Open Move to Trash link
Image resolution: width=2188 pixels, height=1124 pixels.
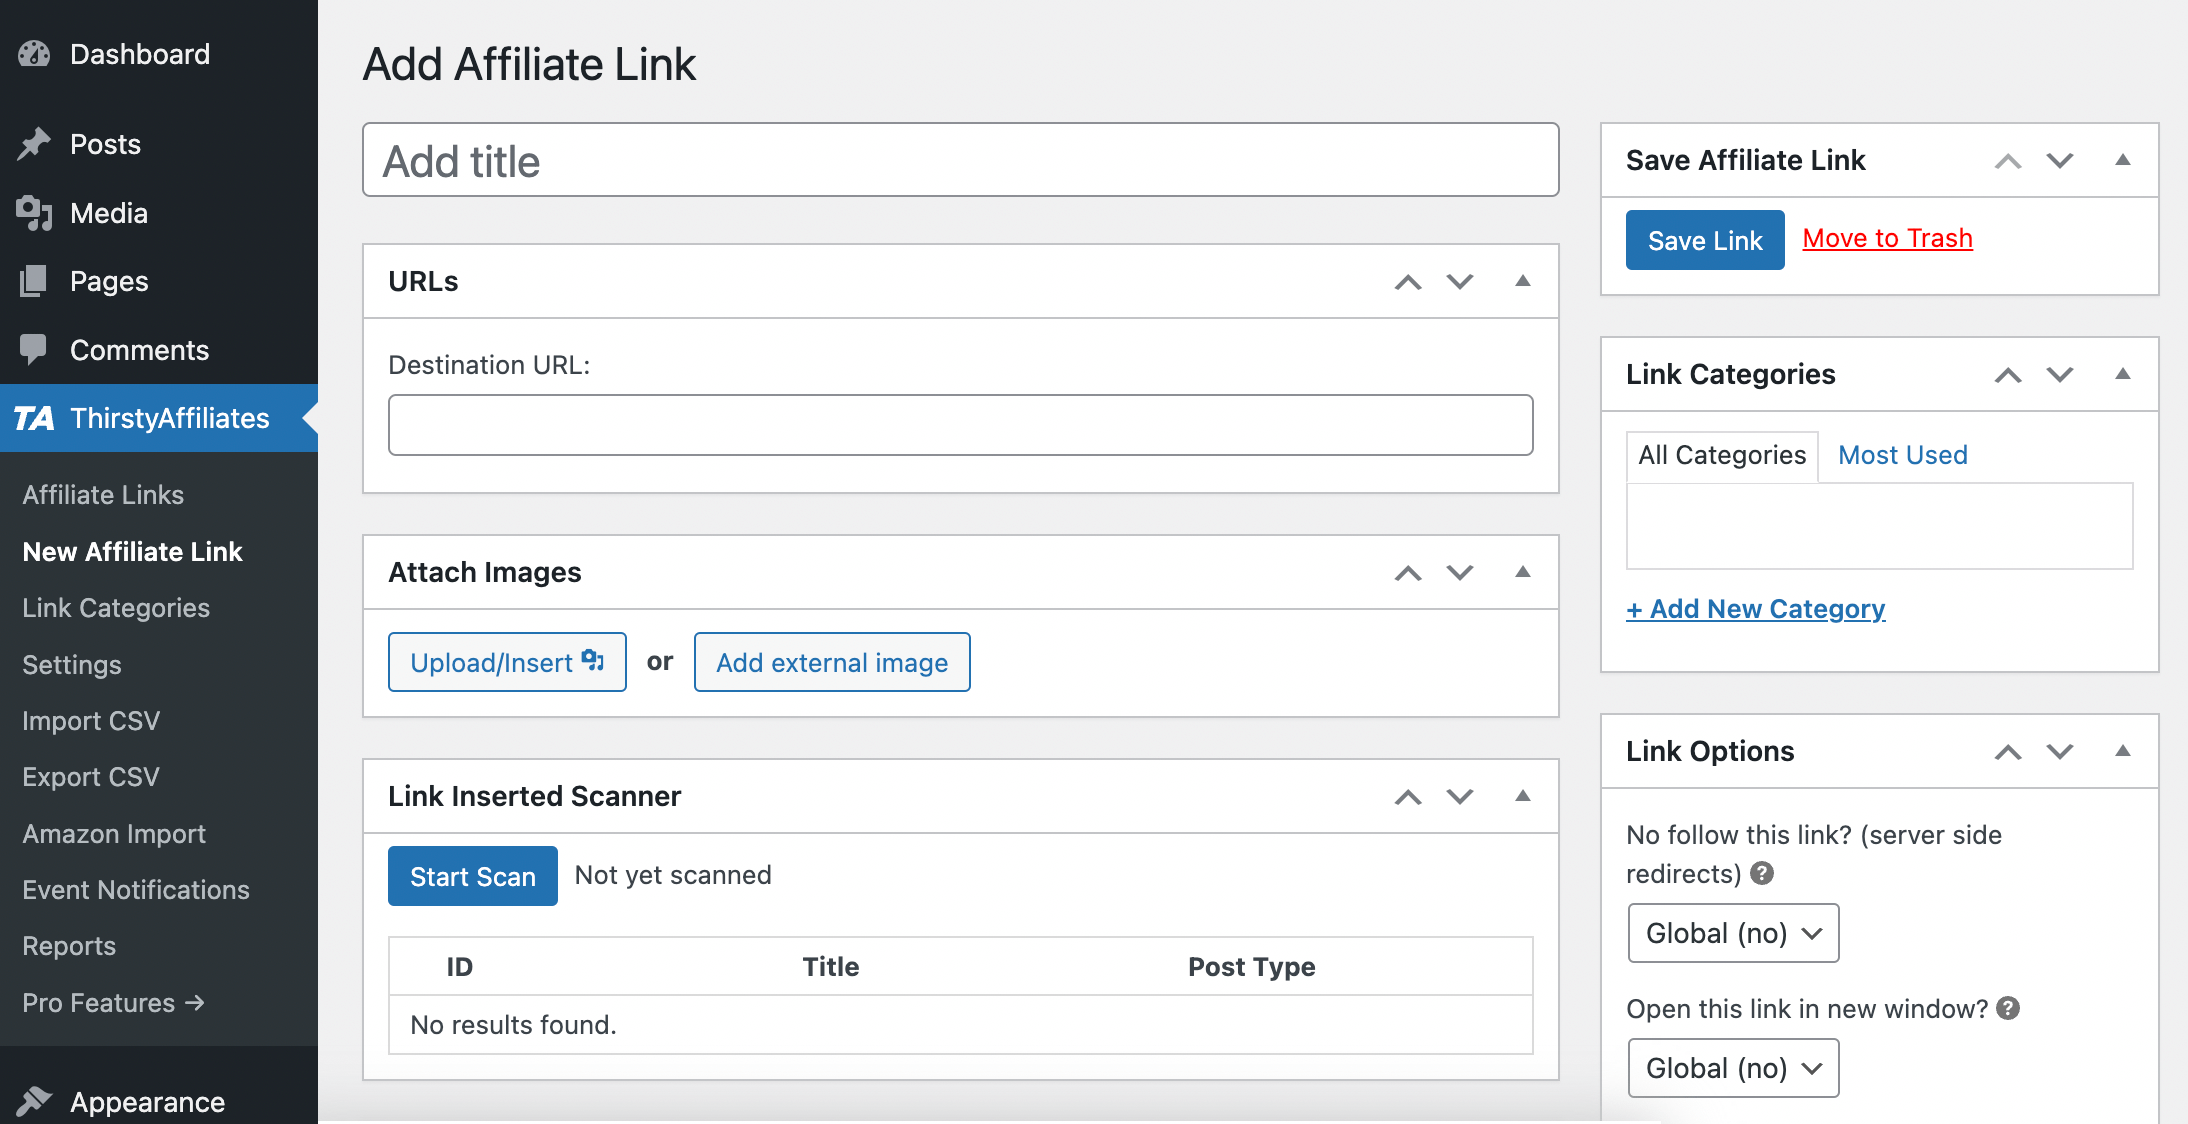click(1887, 238)
